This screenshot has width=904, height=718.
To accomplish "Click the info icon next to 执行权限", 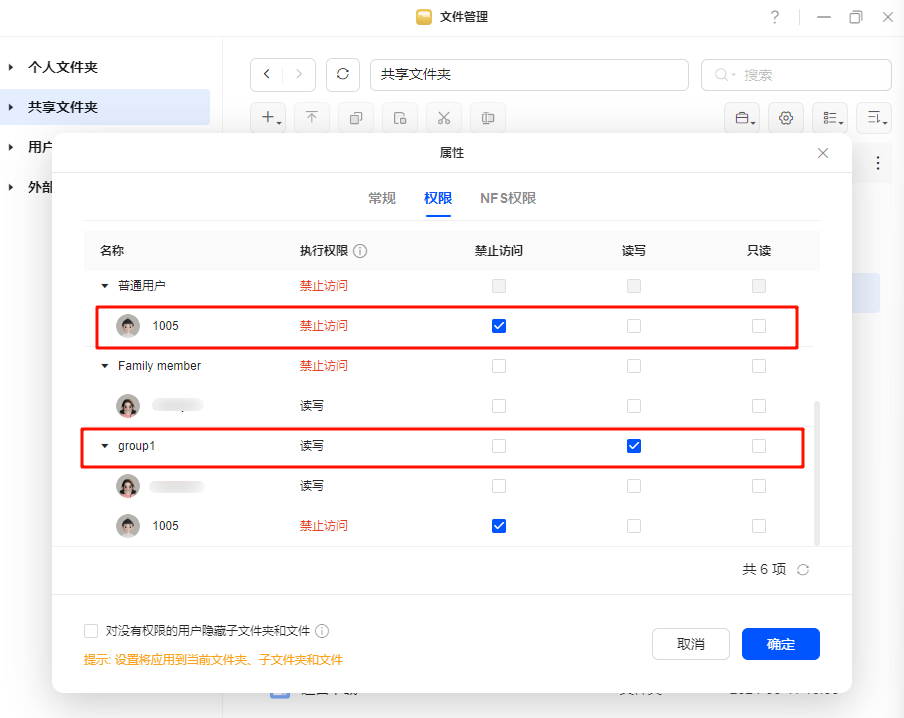I will click(x=360, y=251).
